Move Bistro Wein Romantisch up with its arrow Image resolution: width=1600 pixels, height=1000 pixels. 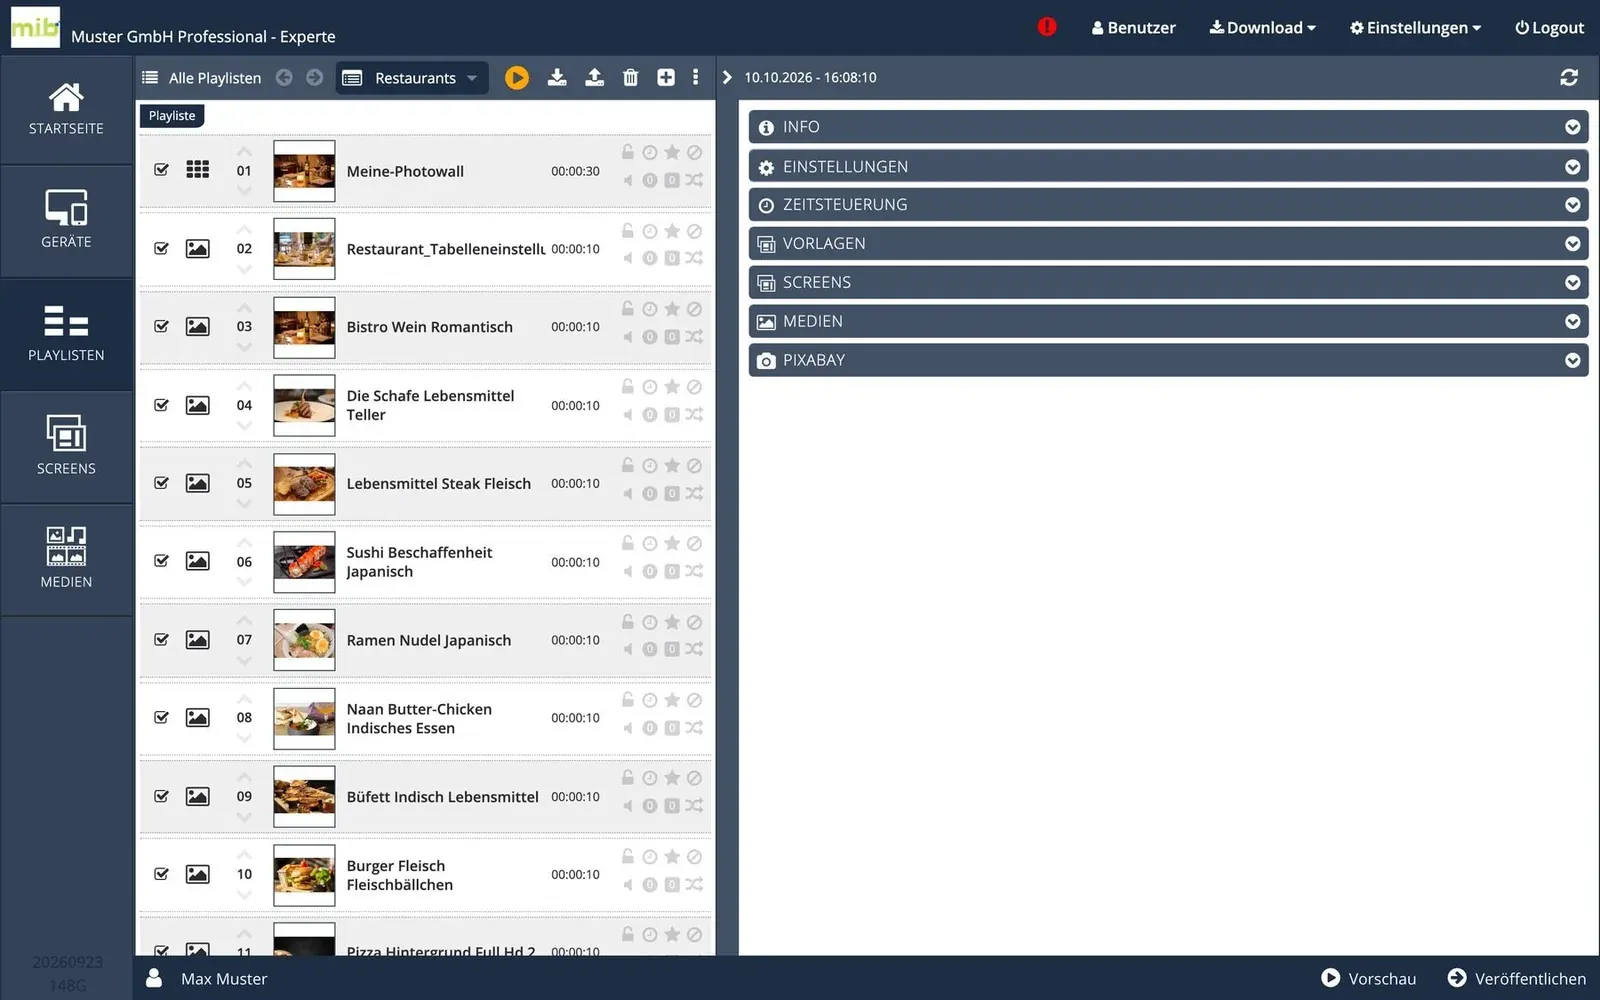(244, 308)
